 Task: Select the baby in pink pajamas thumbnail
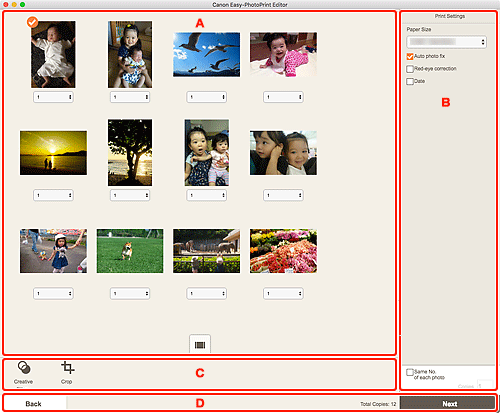(283, 54)
